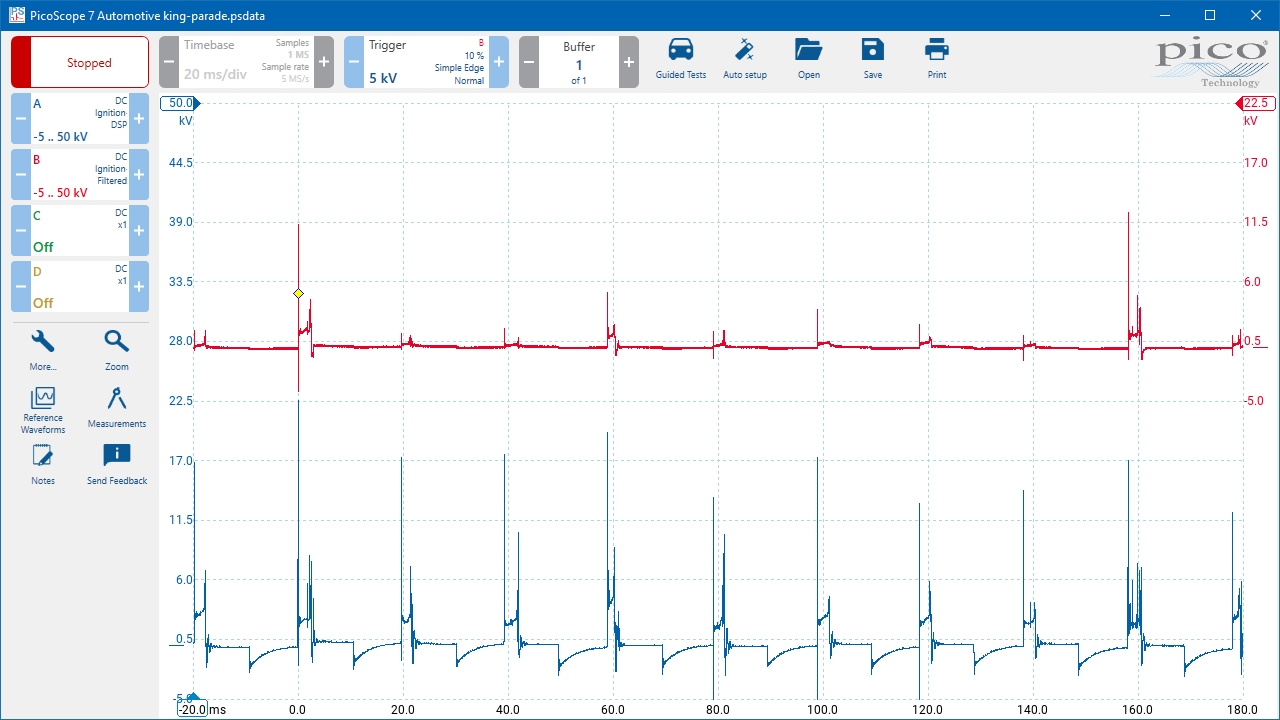The height and width of the screenshot is (720, 1280).
Task: Open Reference Waveforms panel
Action: pos(43,410)
